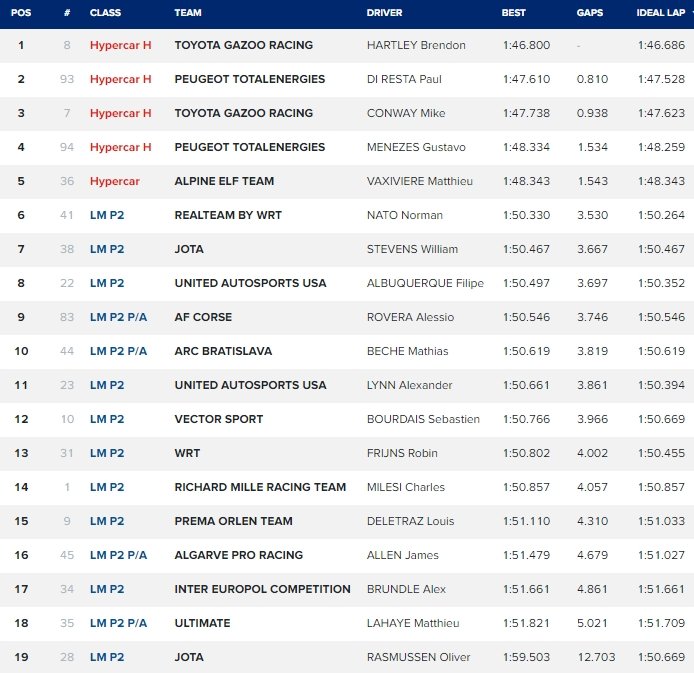The image size is (694, 673).
Task: Sort by the CLASS column header
Action: tap(105, 13)
